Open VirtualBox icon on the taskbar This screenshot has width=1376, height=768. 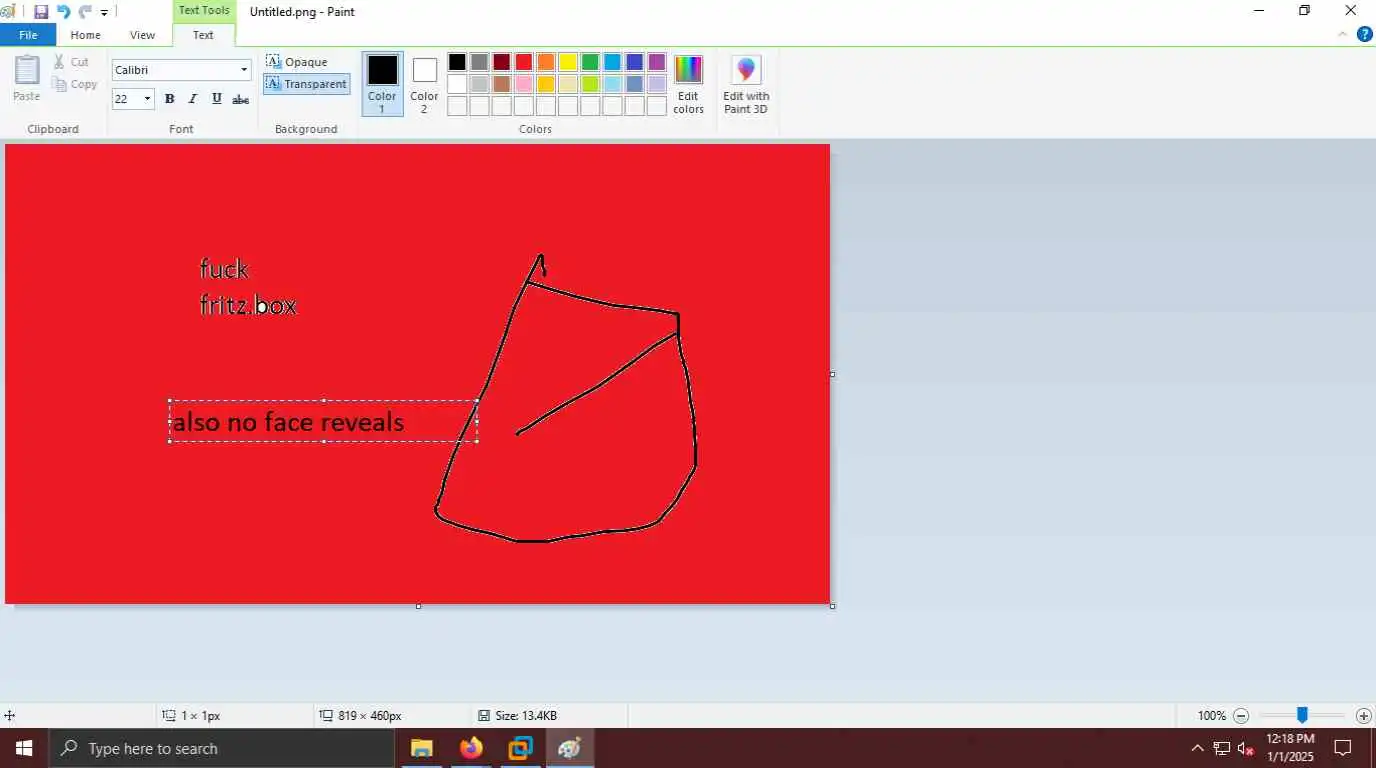pos(520,748)
